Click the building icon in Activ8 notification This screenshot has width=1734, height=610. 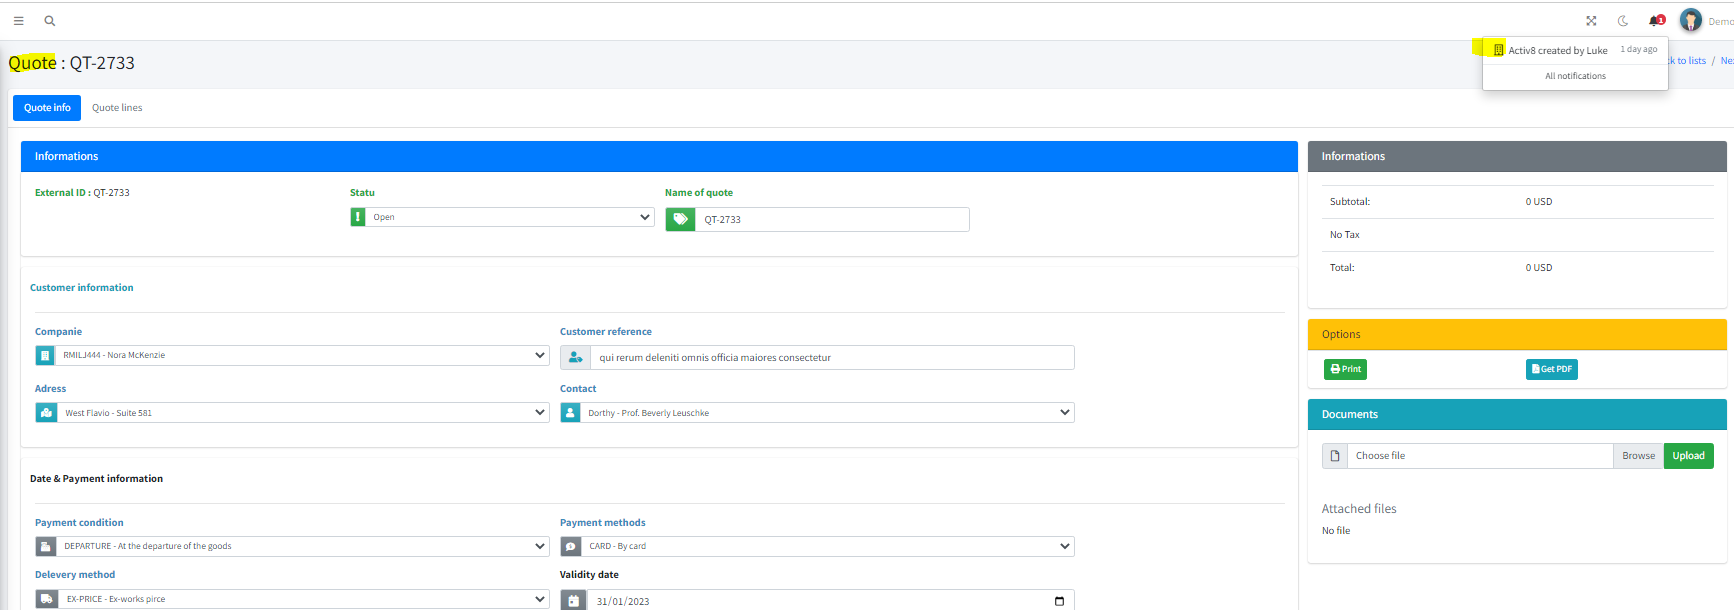click(1498, 50)
